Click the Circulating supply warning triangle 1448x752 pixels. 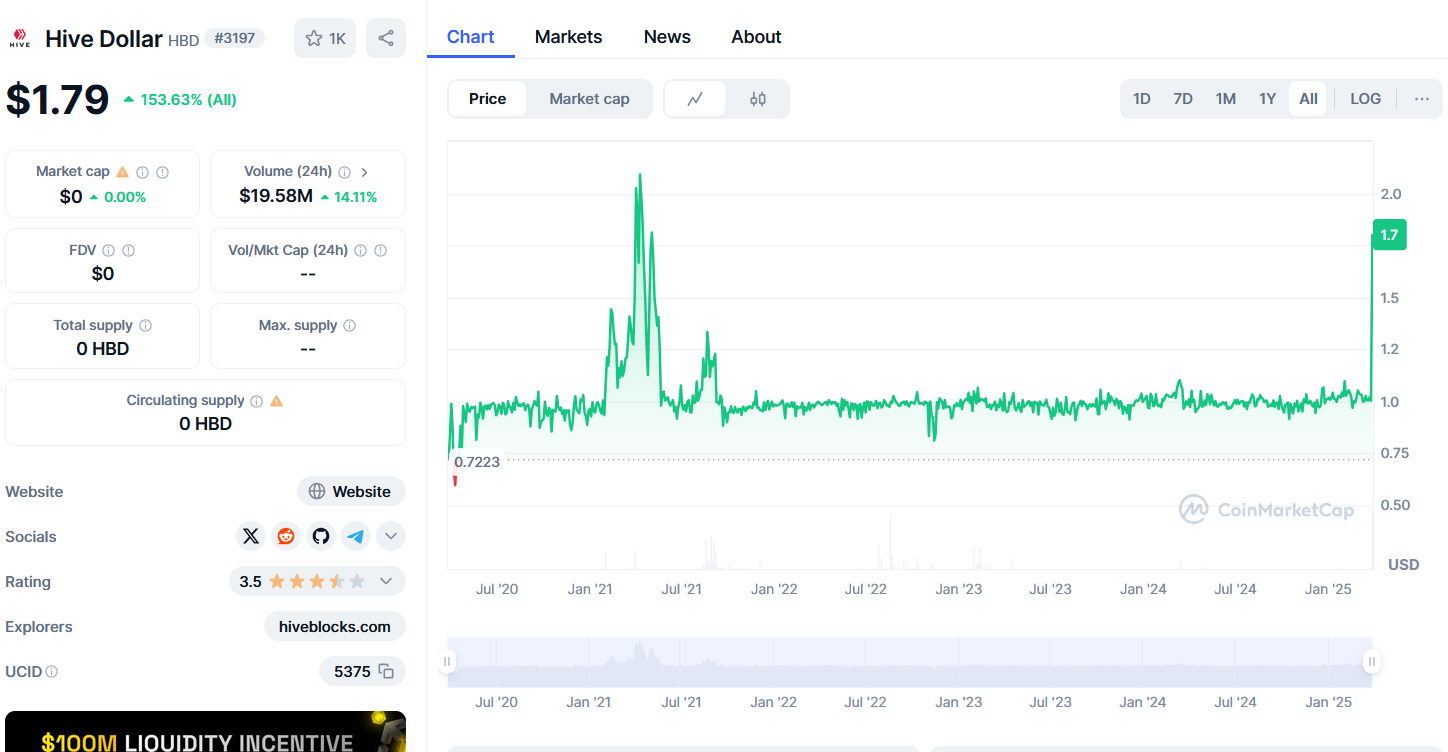(x=277, y=400)
